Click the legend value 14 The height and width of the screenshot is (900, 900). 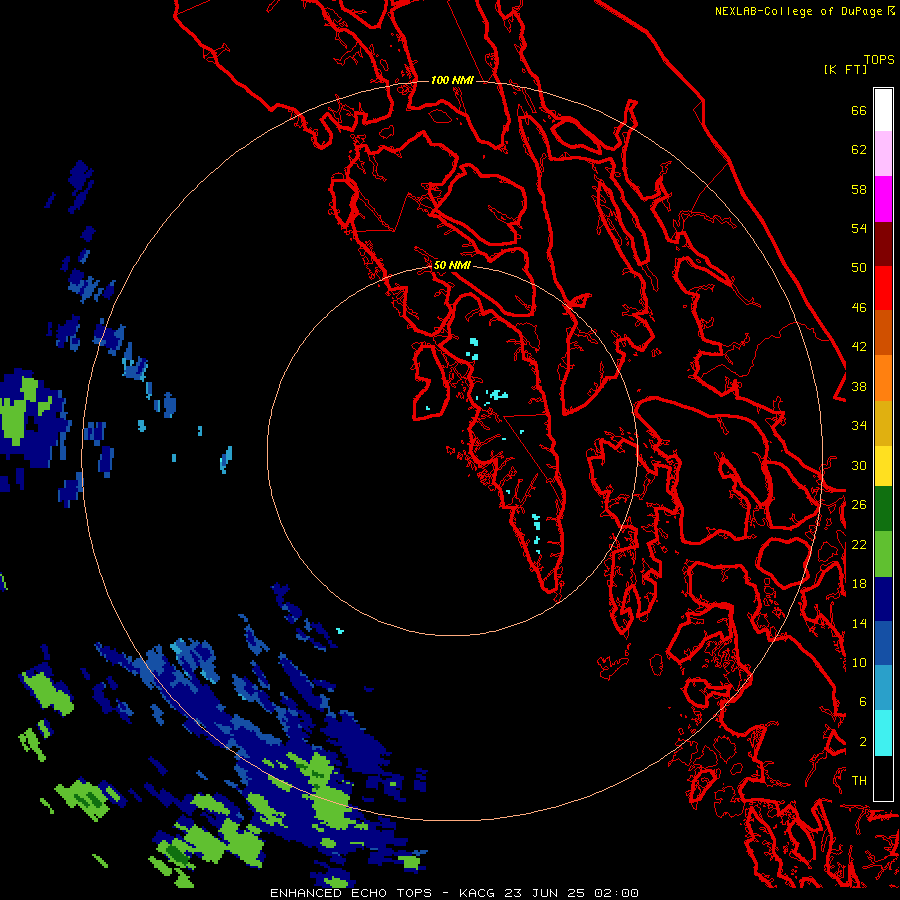pyautogui.click(x=859, y=623)
